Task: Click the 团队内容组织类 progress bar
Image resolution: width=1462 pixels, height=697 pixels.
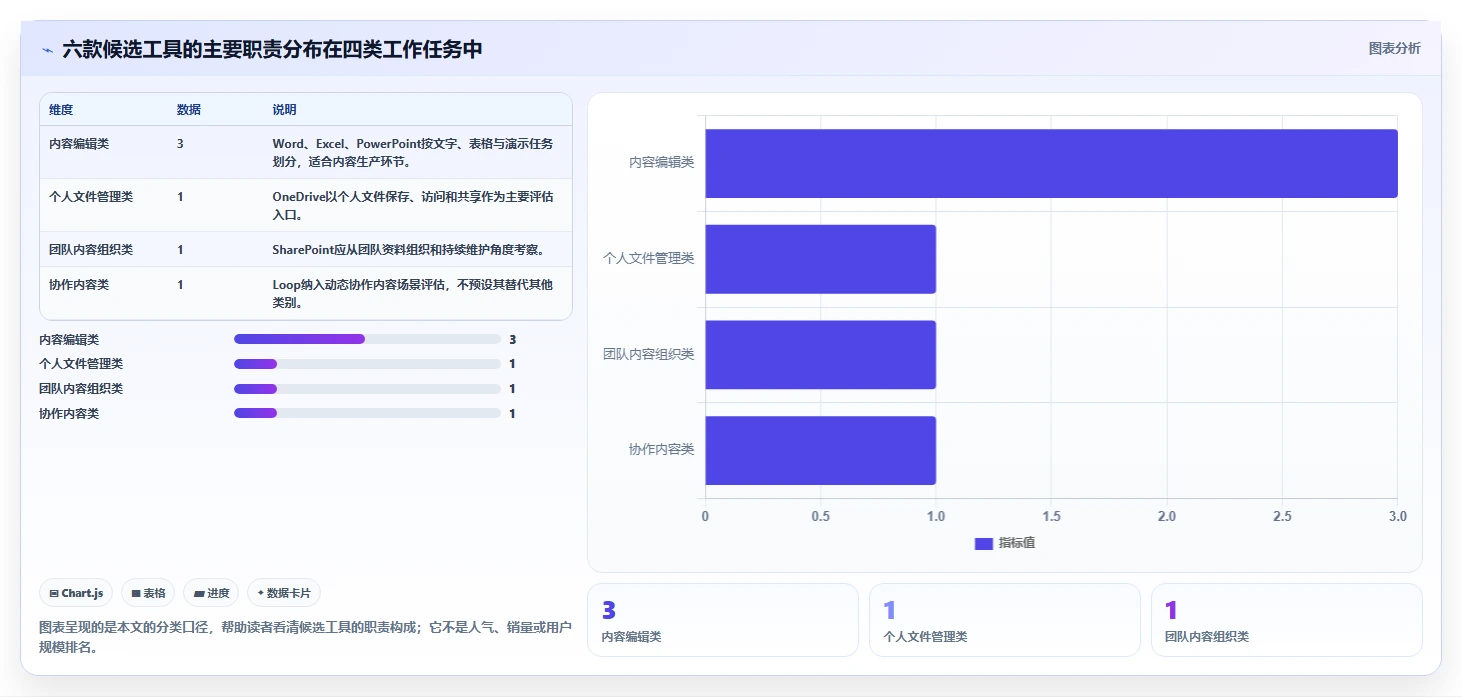Action: [x=367, y=389]
